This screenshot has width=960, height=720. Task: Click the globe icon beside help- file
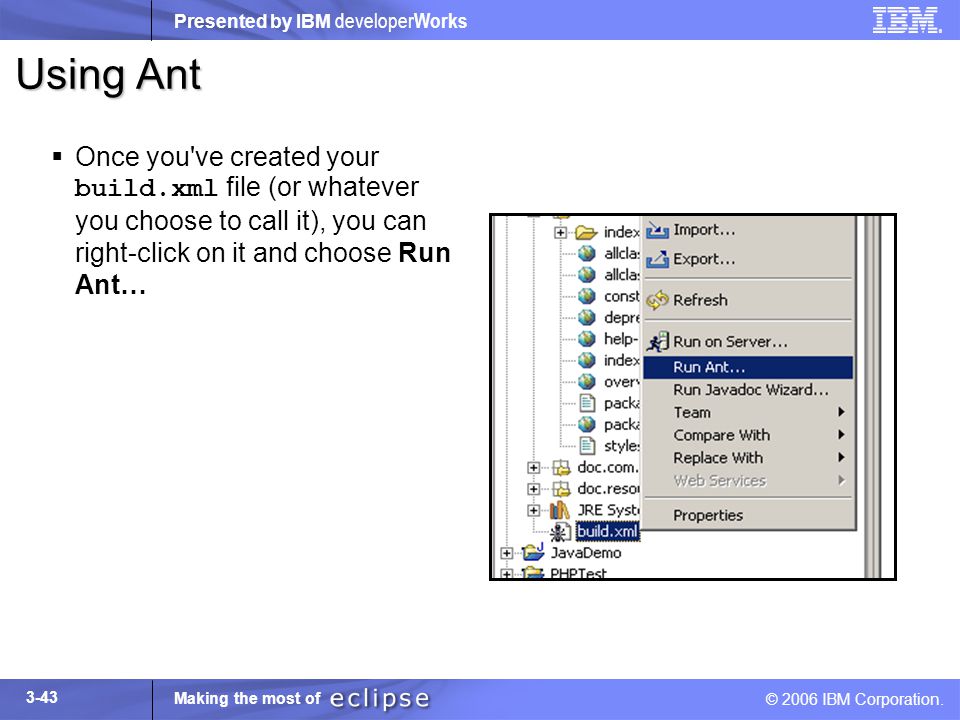pyautogui.click(x=587, y=339)
